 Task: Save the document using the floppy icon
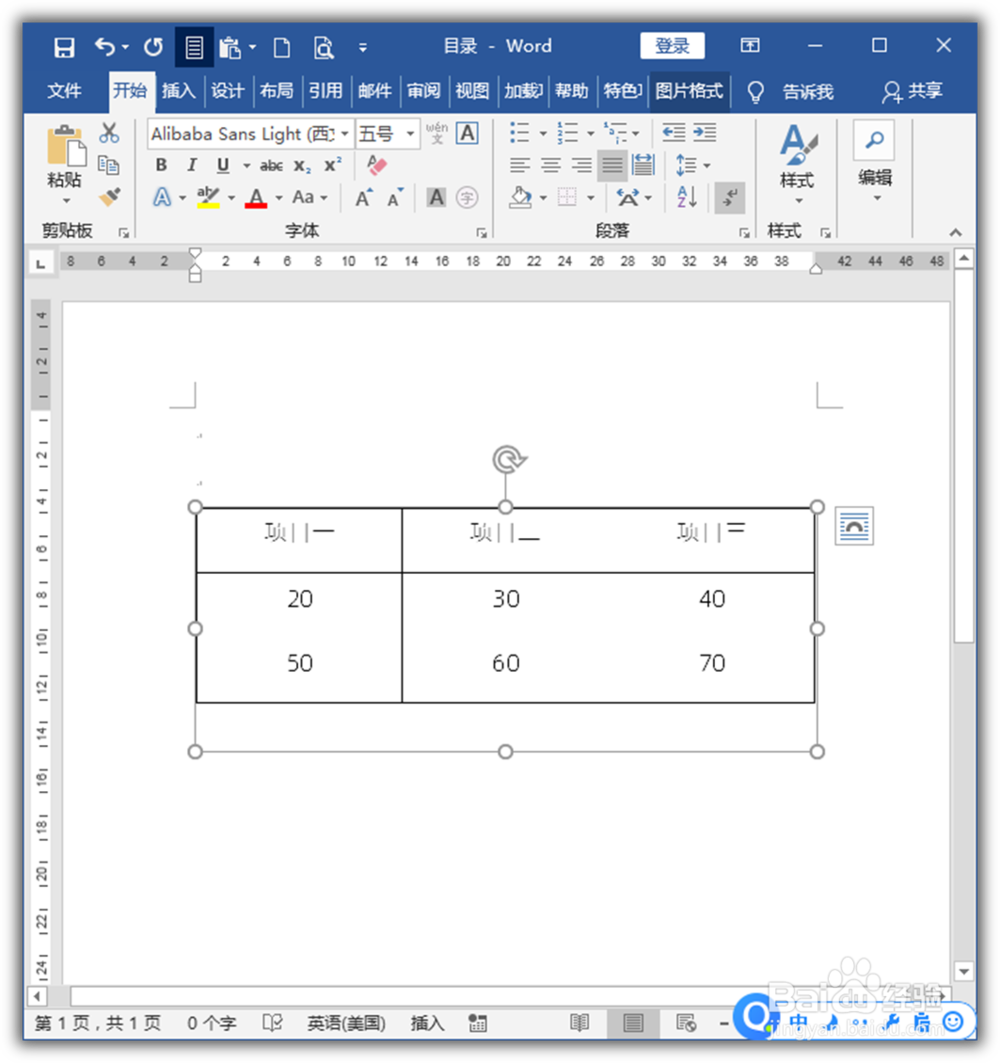click(64, 47)
